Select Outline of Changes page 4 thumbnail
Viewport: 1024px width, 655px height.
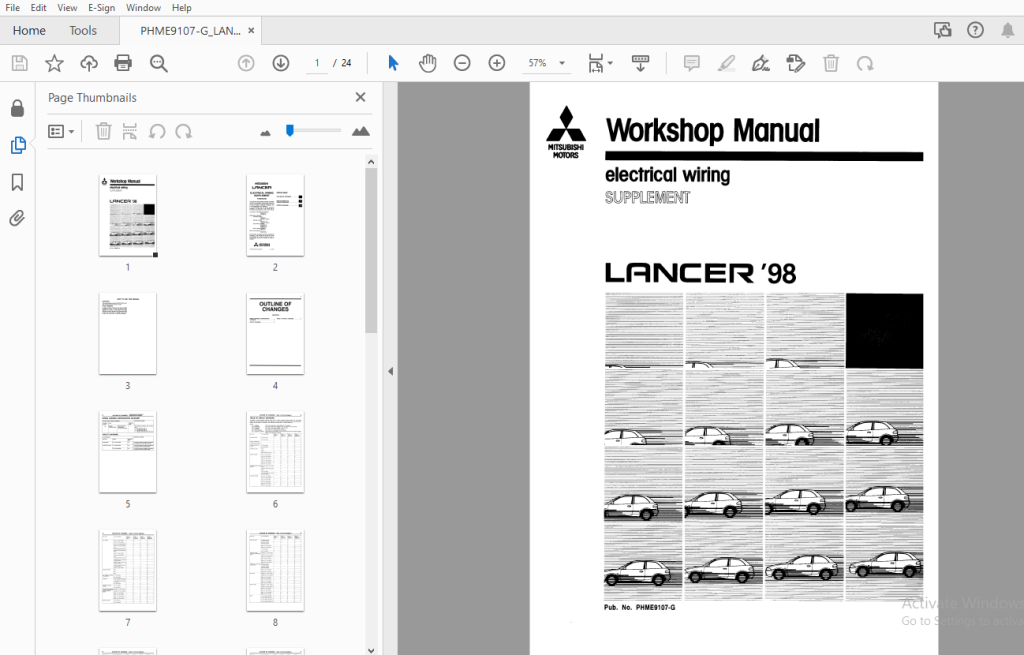[x=275, y=333]
